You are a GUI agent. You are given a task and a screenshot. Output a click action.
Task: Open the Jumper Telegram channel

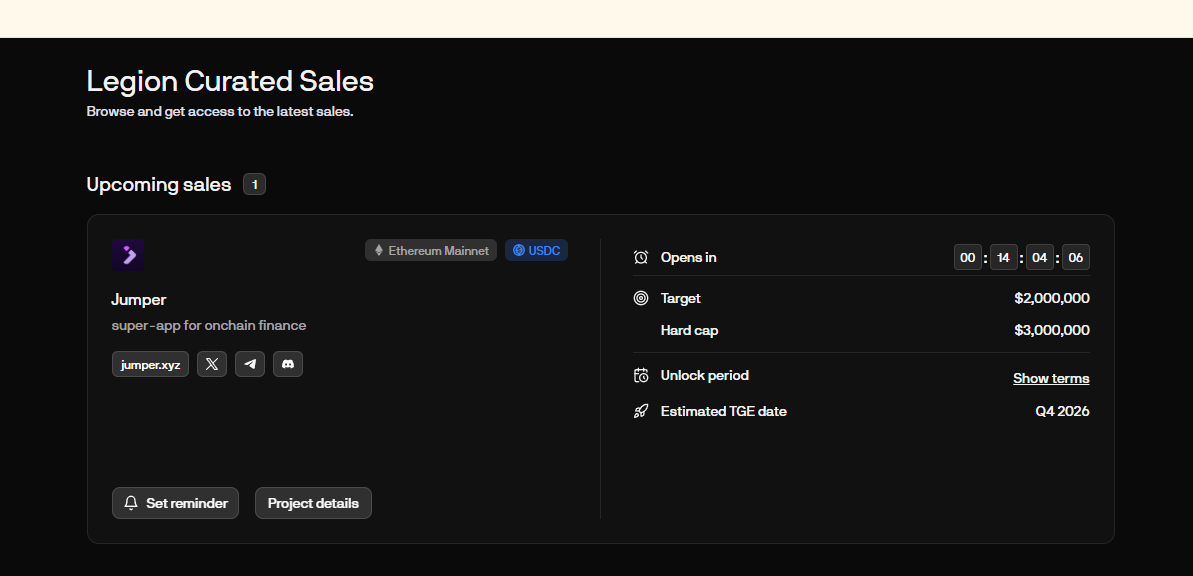pyautogui.click(x=250, y=364)
